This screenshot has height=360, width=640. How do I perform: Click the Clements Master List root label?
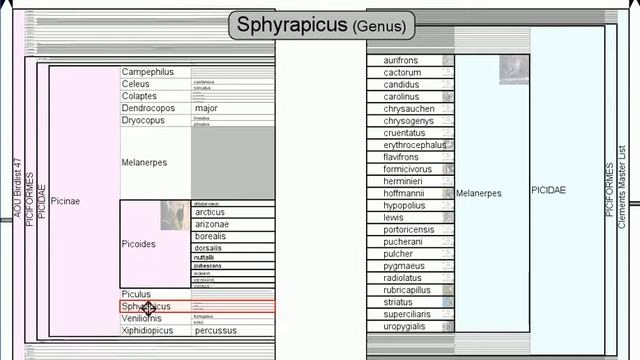point(622,187)
